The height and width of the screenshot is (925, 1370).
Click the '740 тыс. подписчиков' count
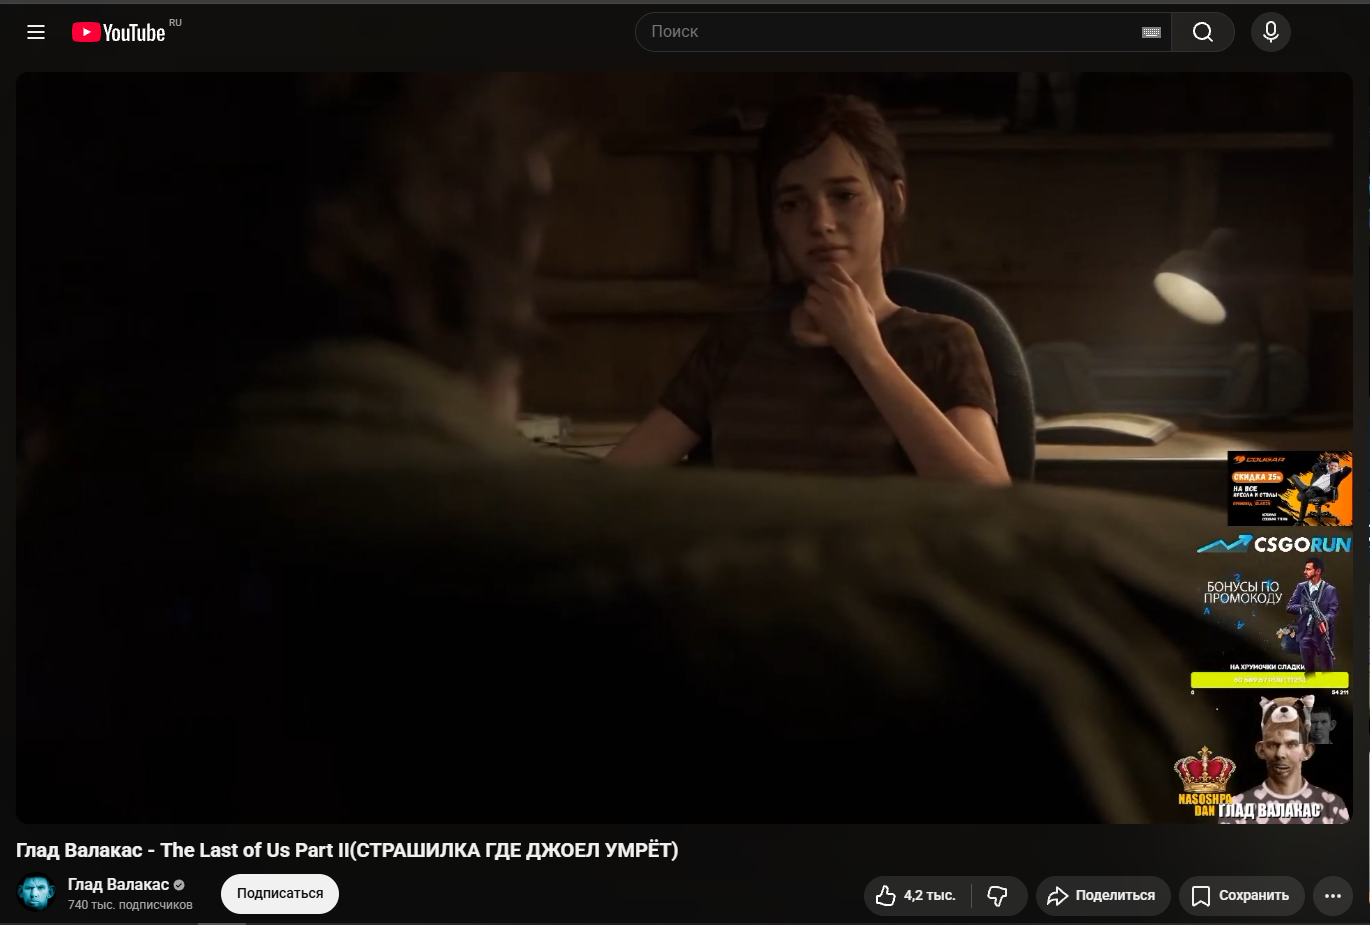[130, 905]
